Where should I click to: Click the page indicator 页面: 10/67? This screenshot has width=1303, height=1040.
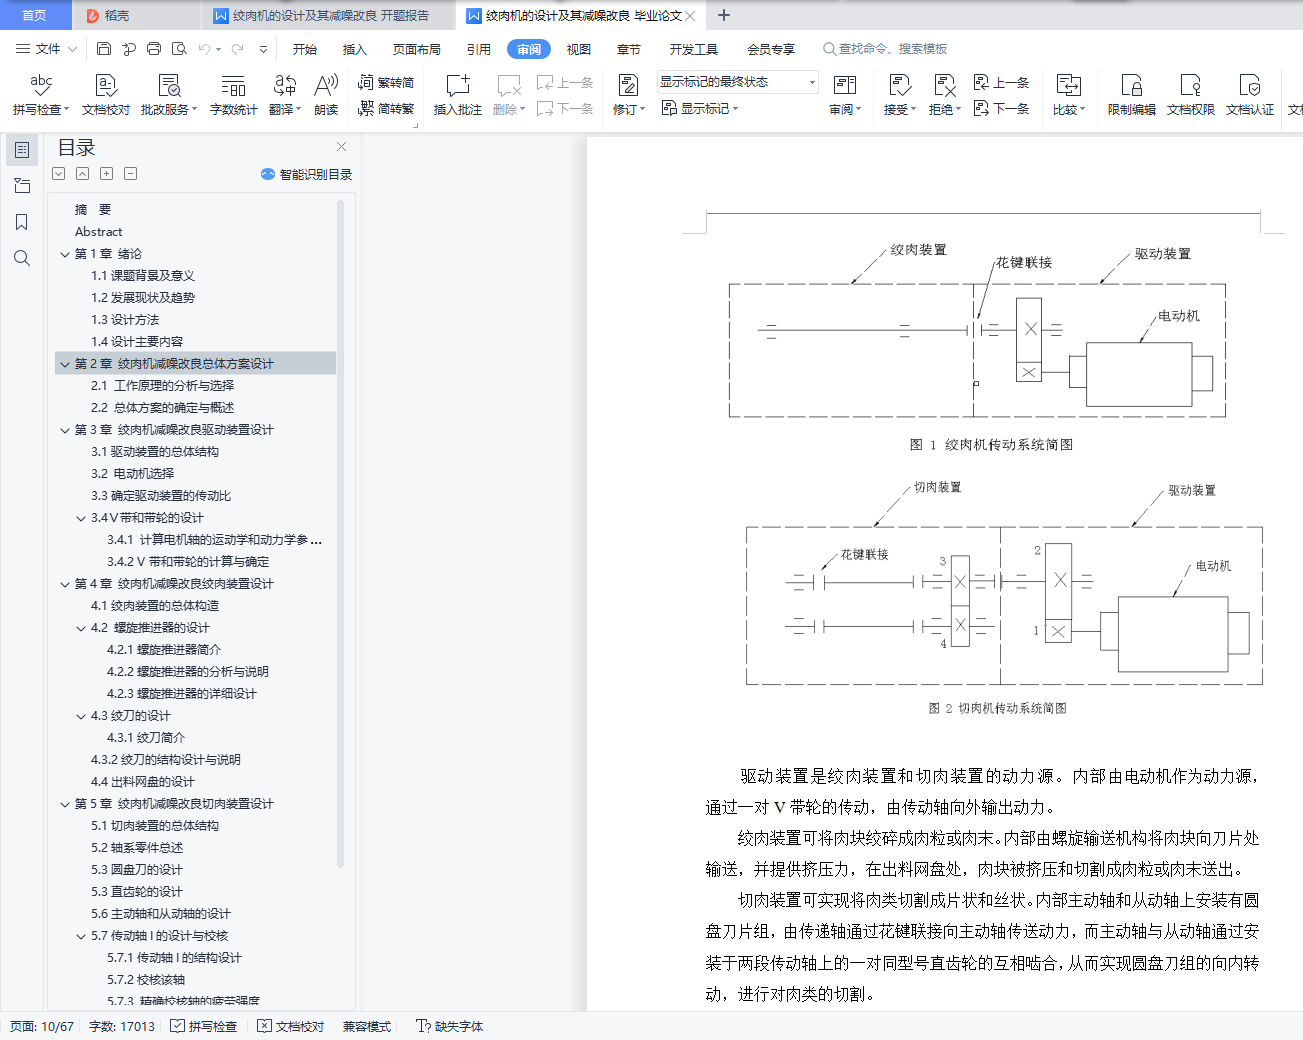click(x=42, y=1026)
